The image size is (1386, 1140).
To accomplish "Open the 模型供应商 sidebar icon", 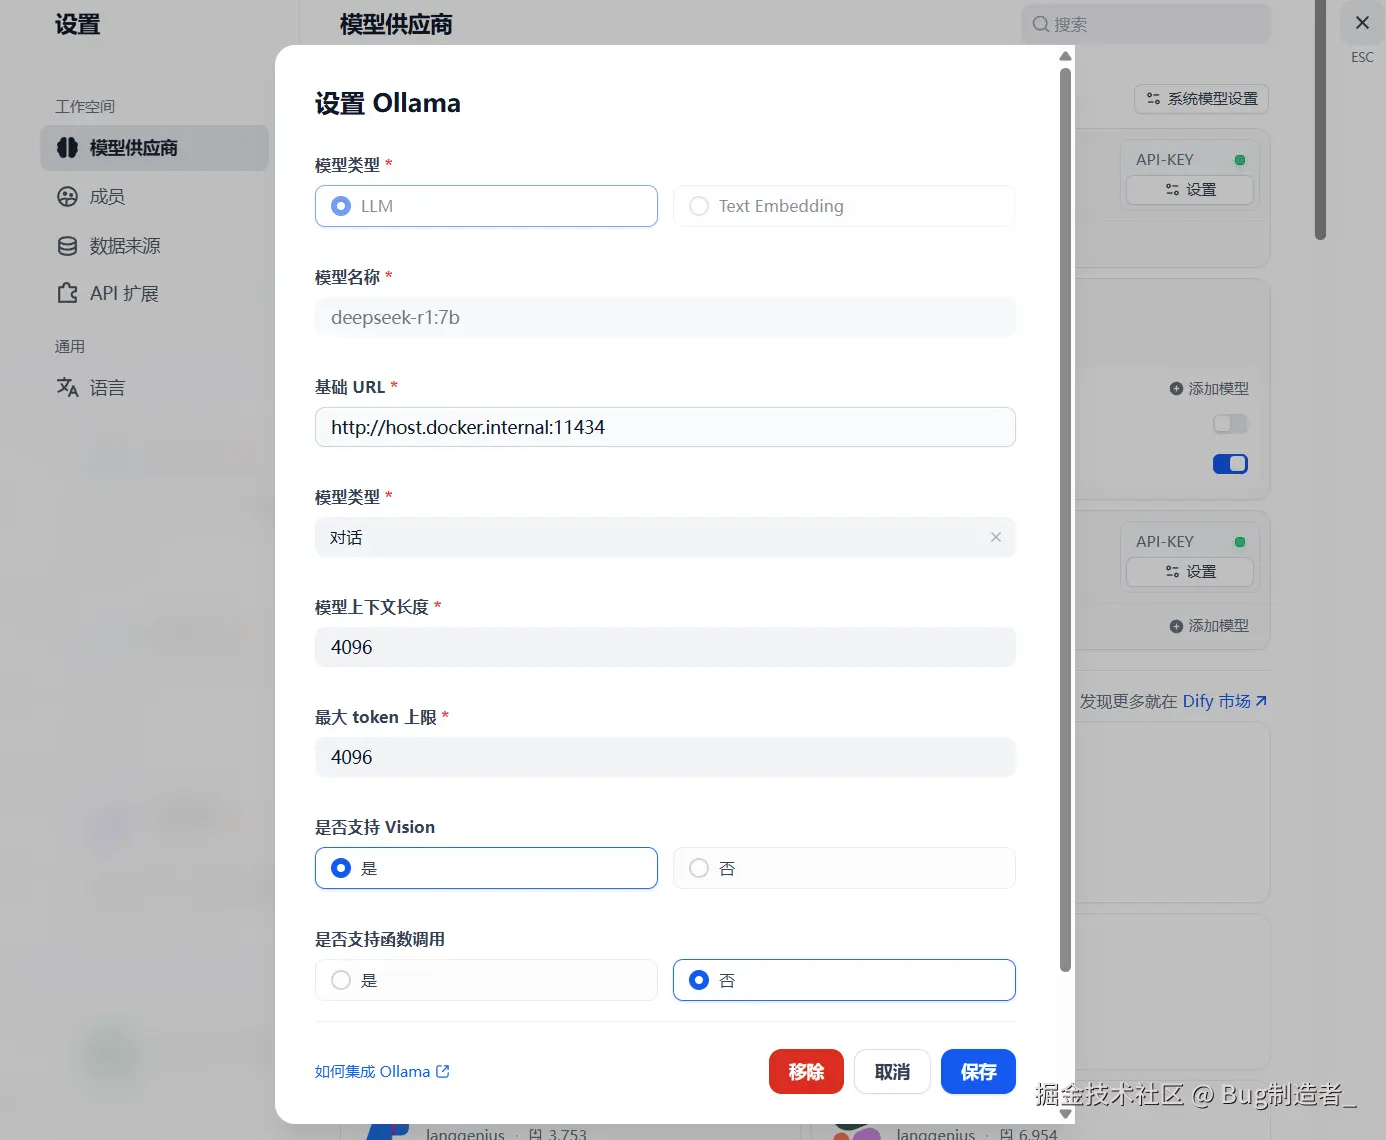I will (x=67, y=147).
